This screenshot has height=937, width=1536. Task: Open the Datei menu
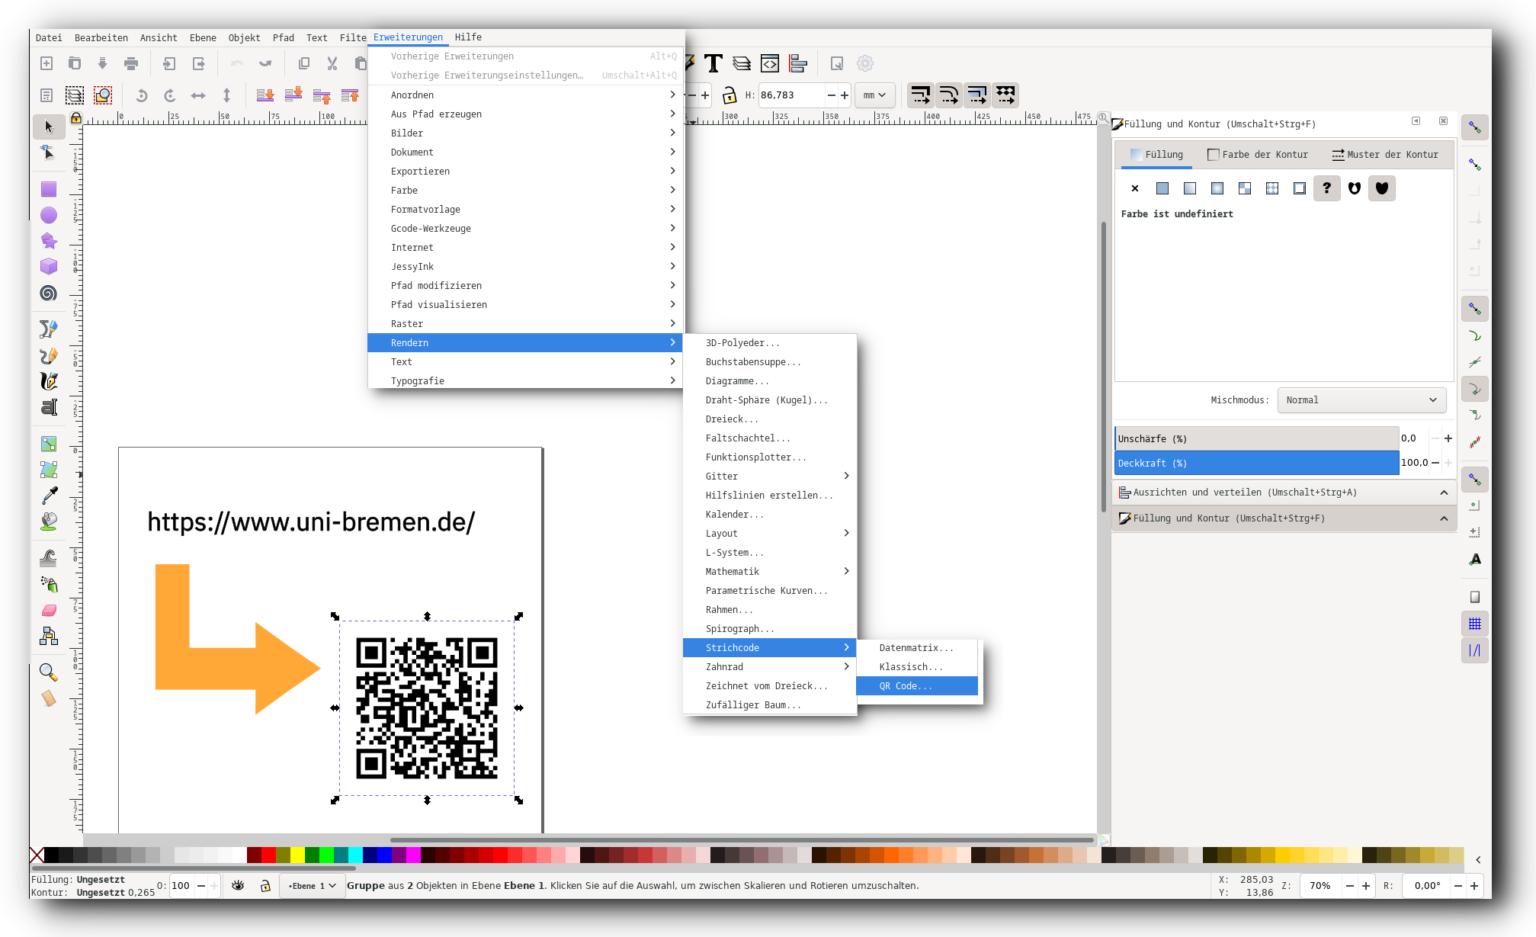pos(48,38)
